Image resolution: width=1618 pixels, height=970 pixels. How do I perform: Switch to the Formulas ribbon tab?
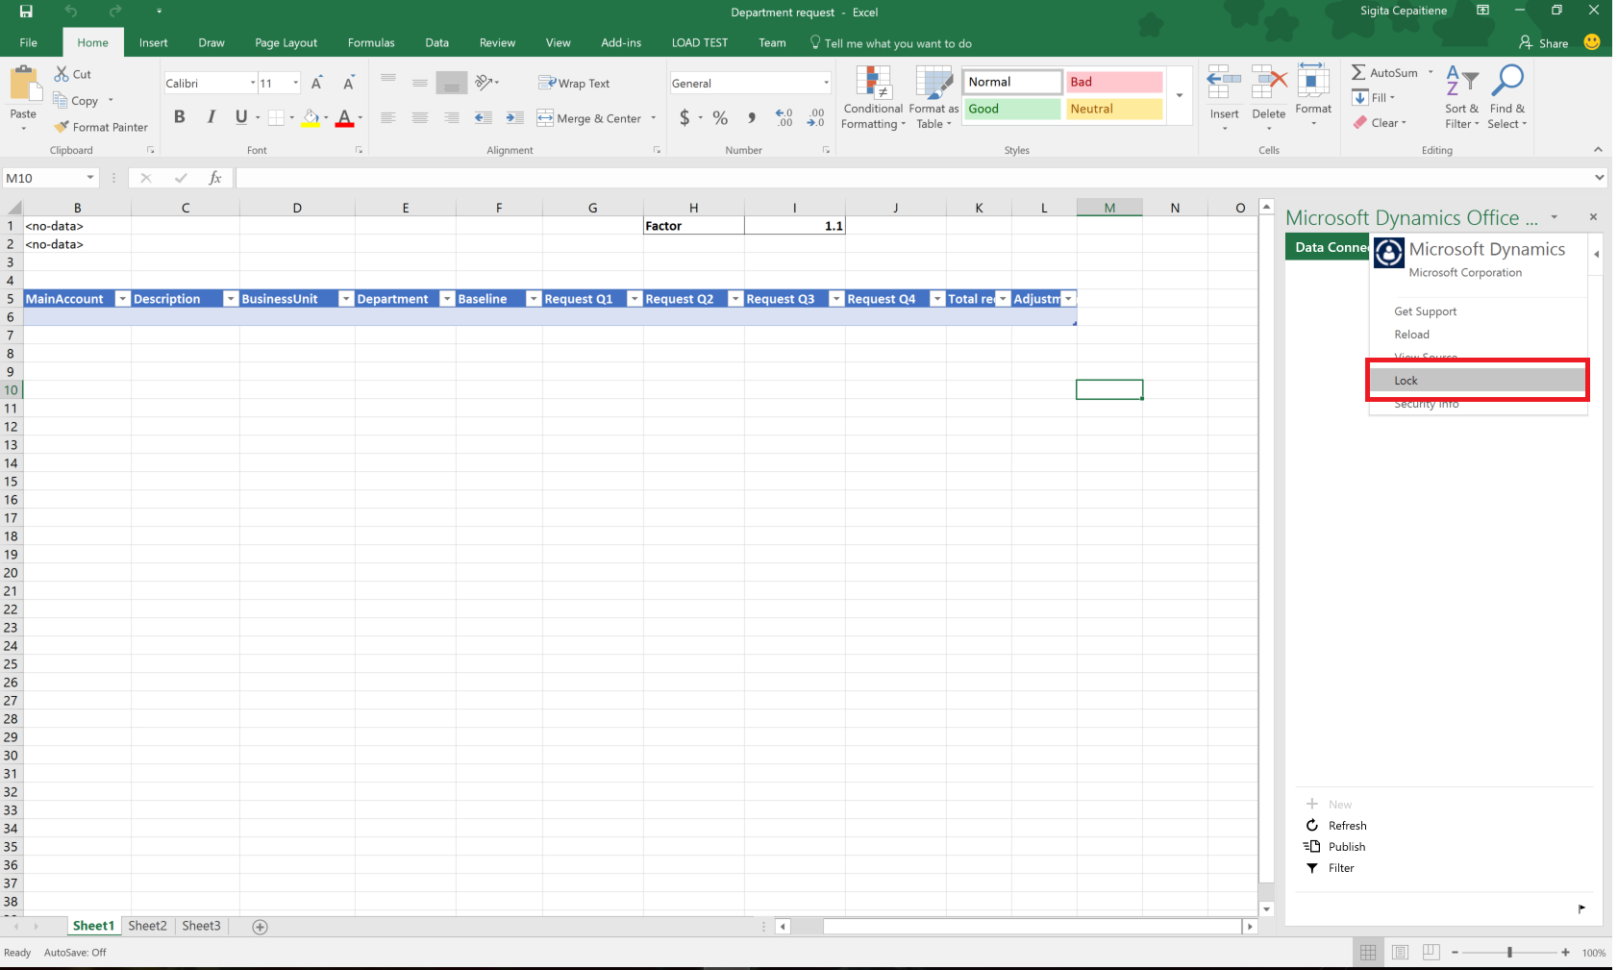[371, 42]
